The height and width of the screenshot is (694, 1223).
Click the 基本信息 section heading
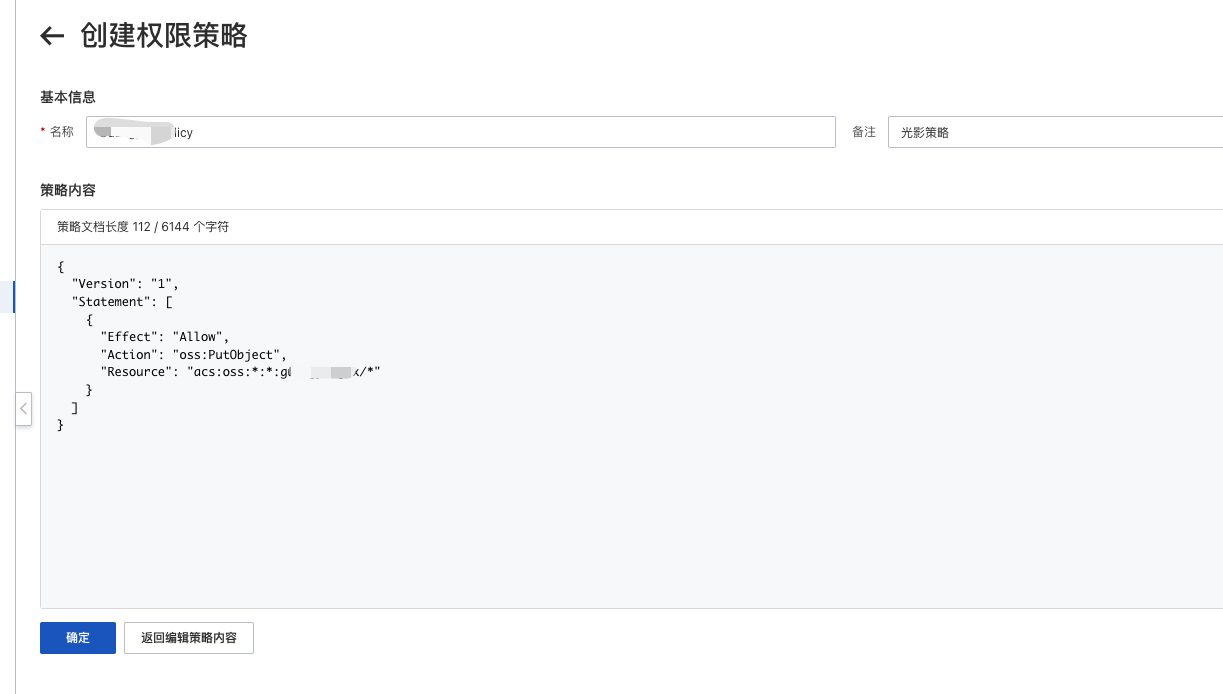[68, 97]
